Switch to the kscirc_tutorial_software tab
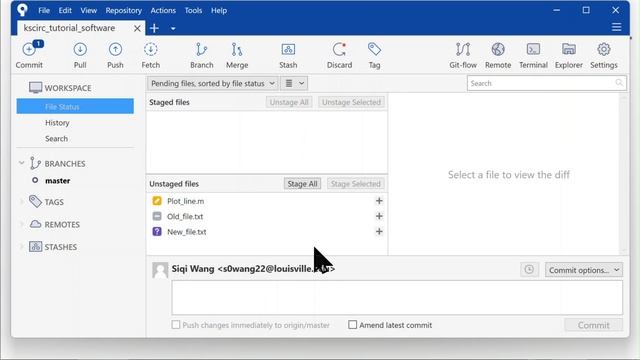 (x=69, y=28)
